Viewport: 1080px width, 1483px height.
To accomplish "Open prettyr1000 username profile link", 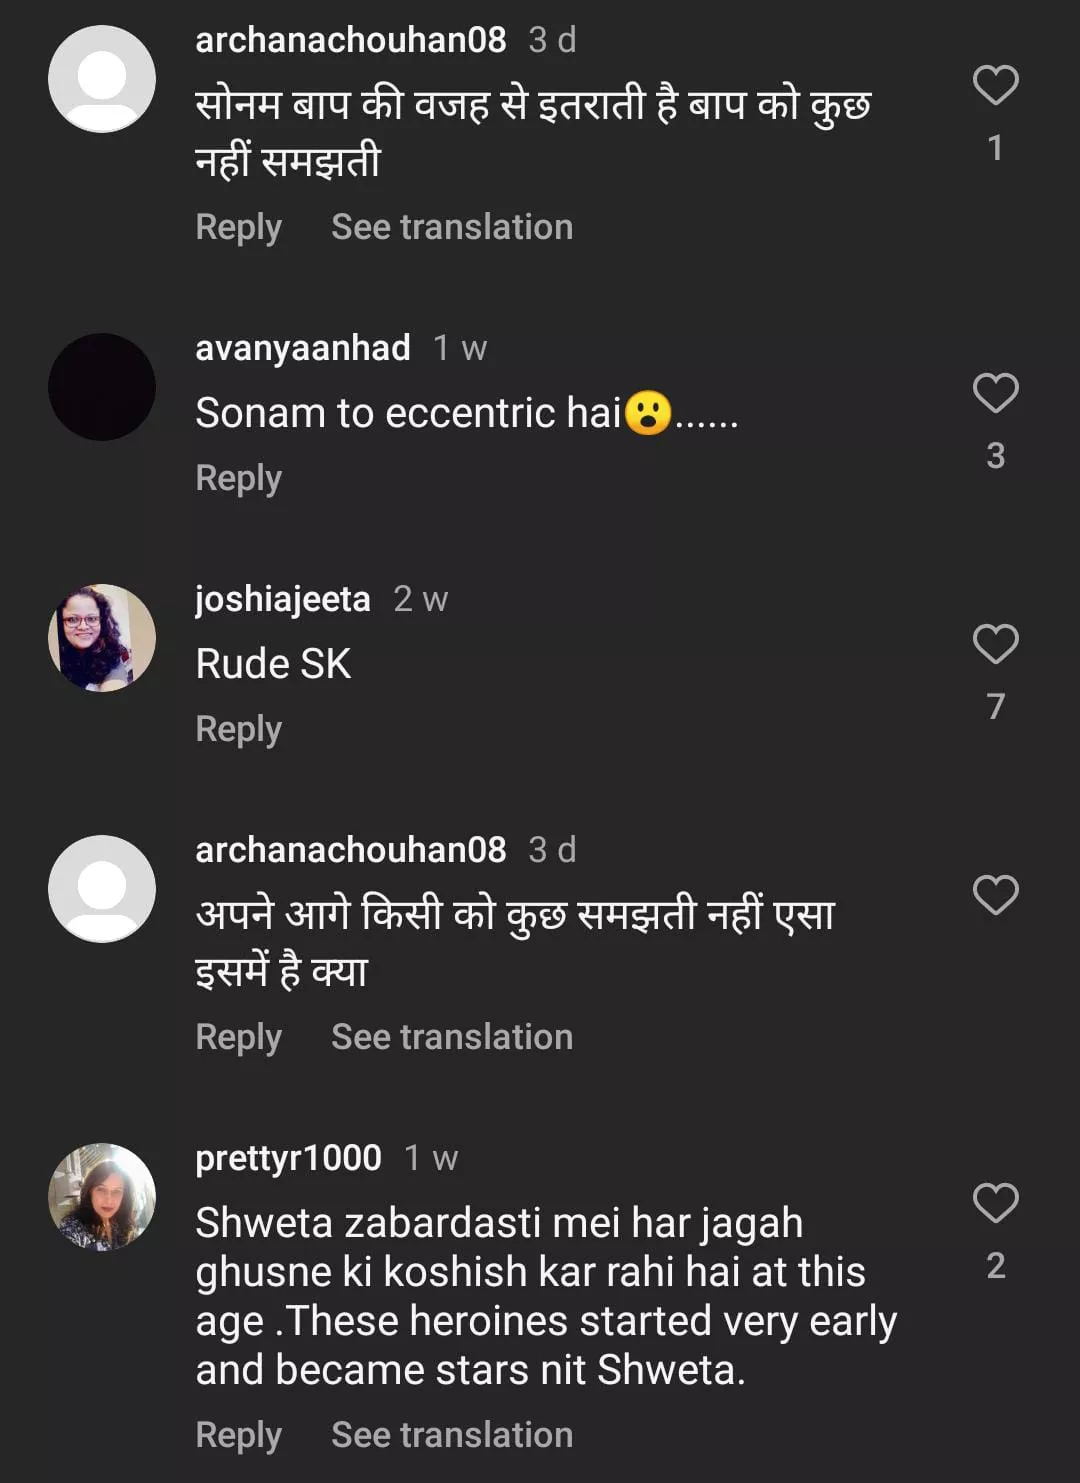I will pos(288,1158).
